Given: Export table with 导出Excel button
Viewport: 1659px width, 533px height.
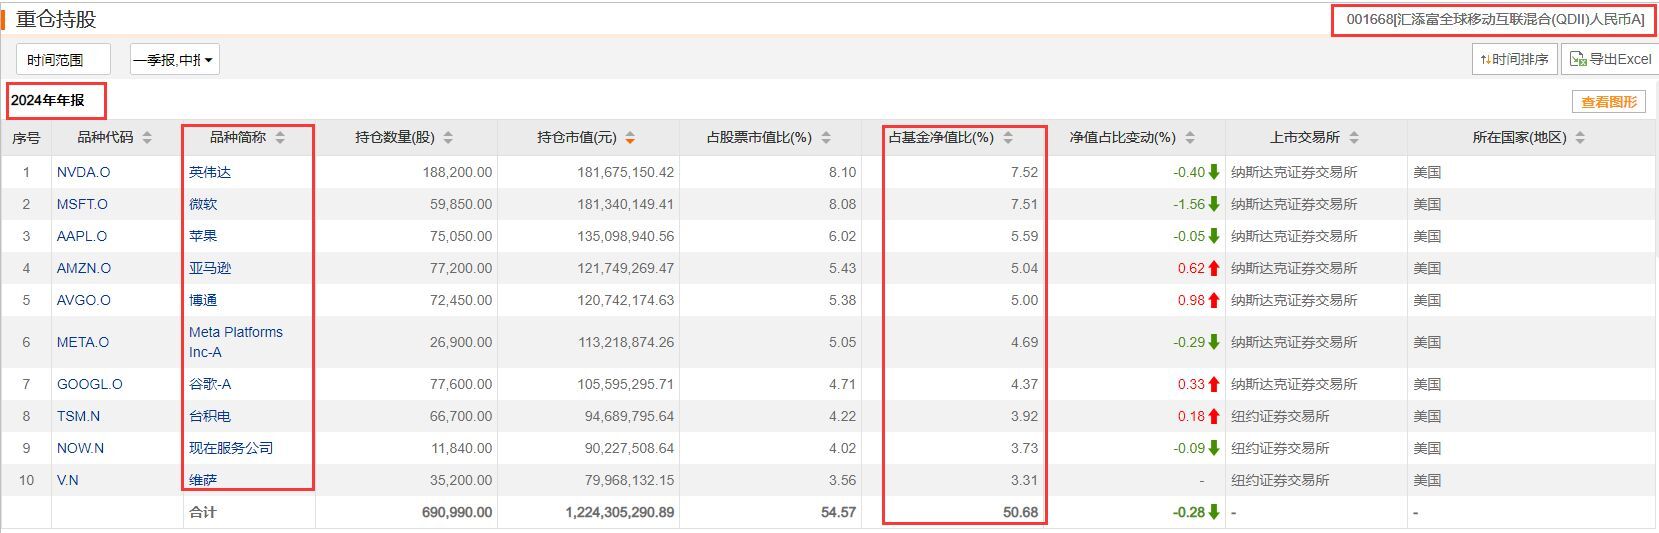Looking at the screenshot, I should pyautogui.click(x=1610, y=59).
